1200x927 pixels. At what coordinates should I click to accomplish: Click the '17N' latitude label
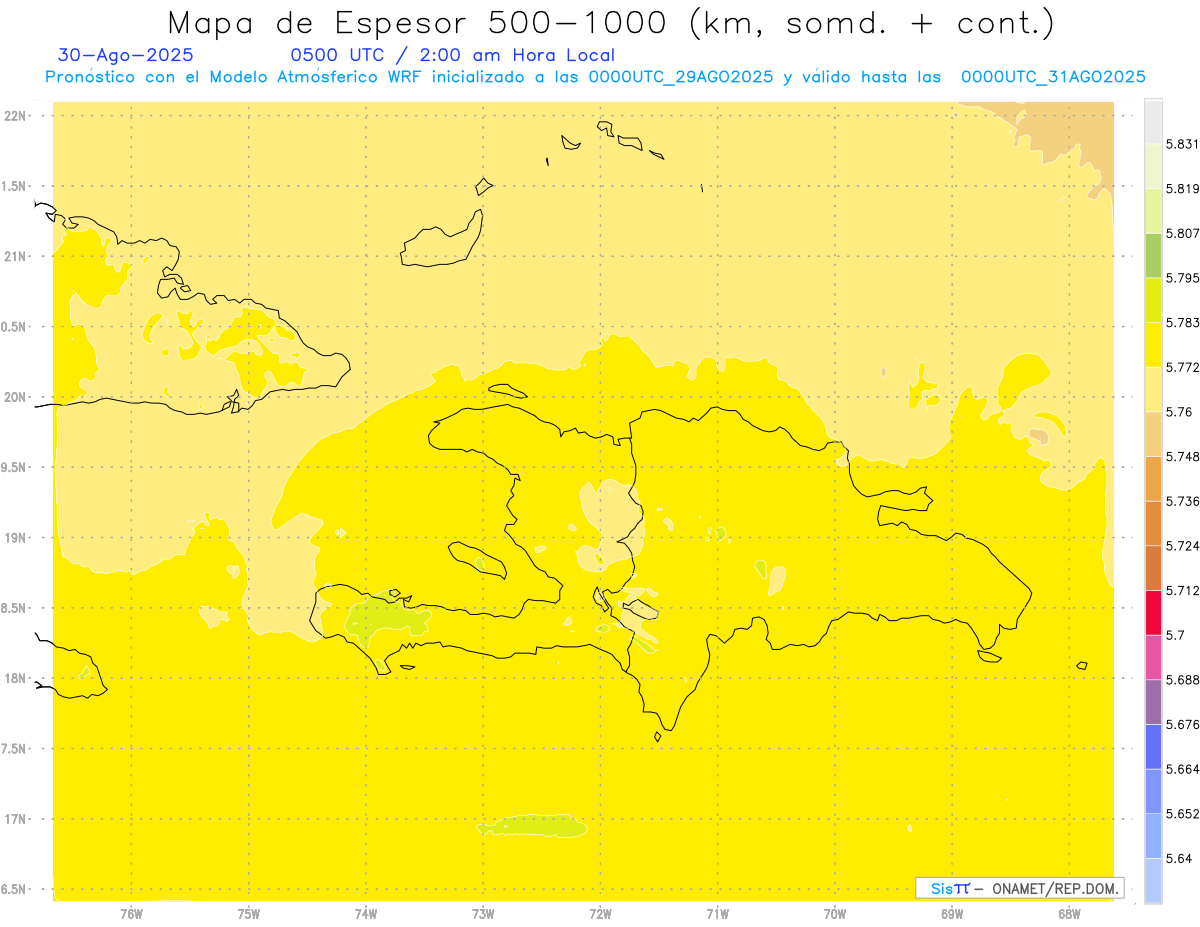tap(14, 819)
